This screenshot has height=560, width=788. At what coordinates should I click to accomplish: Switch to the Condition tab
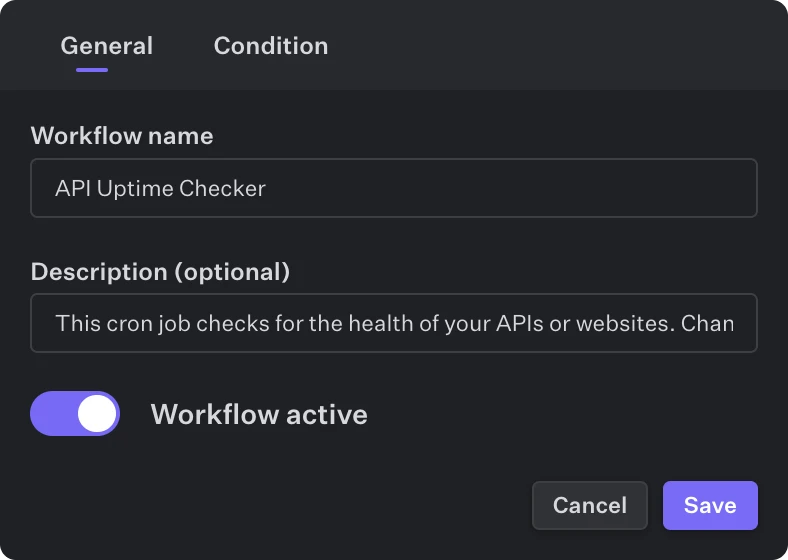[270, 46]
